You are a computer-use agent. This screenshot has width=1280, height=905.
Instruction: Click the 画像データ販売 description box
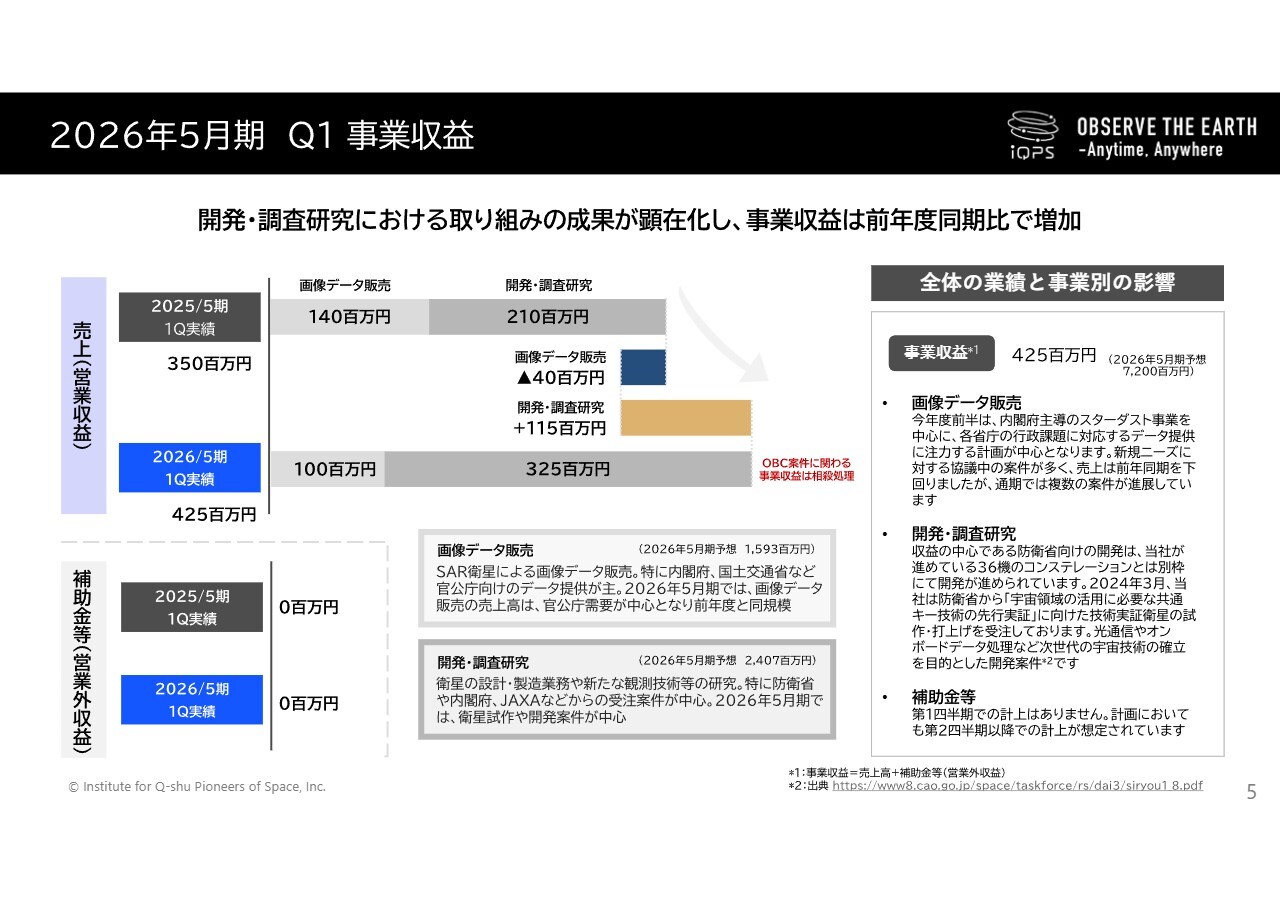[626, 578]
